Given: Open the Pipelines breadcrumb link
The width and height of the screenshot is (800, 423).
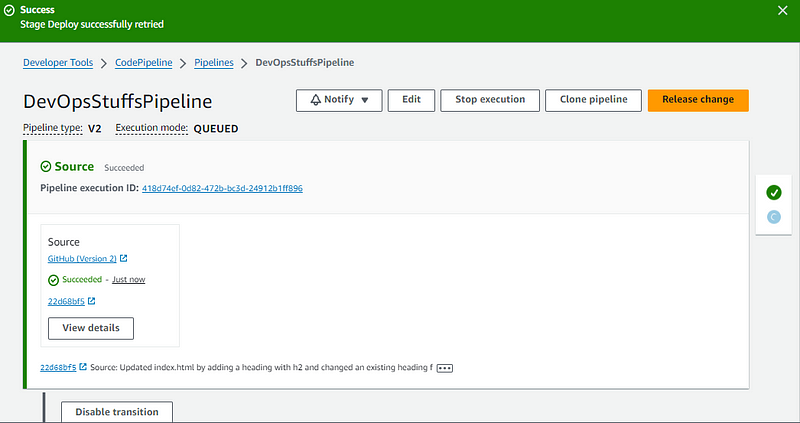Looking at the screenshot, I should pyautogui.click(x=214, y=62).
